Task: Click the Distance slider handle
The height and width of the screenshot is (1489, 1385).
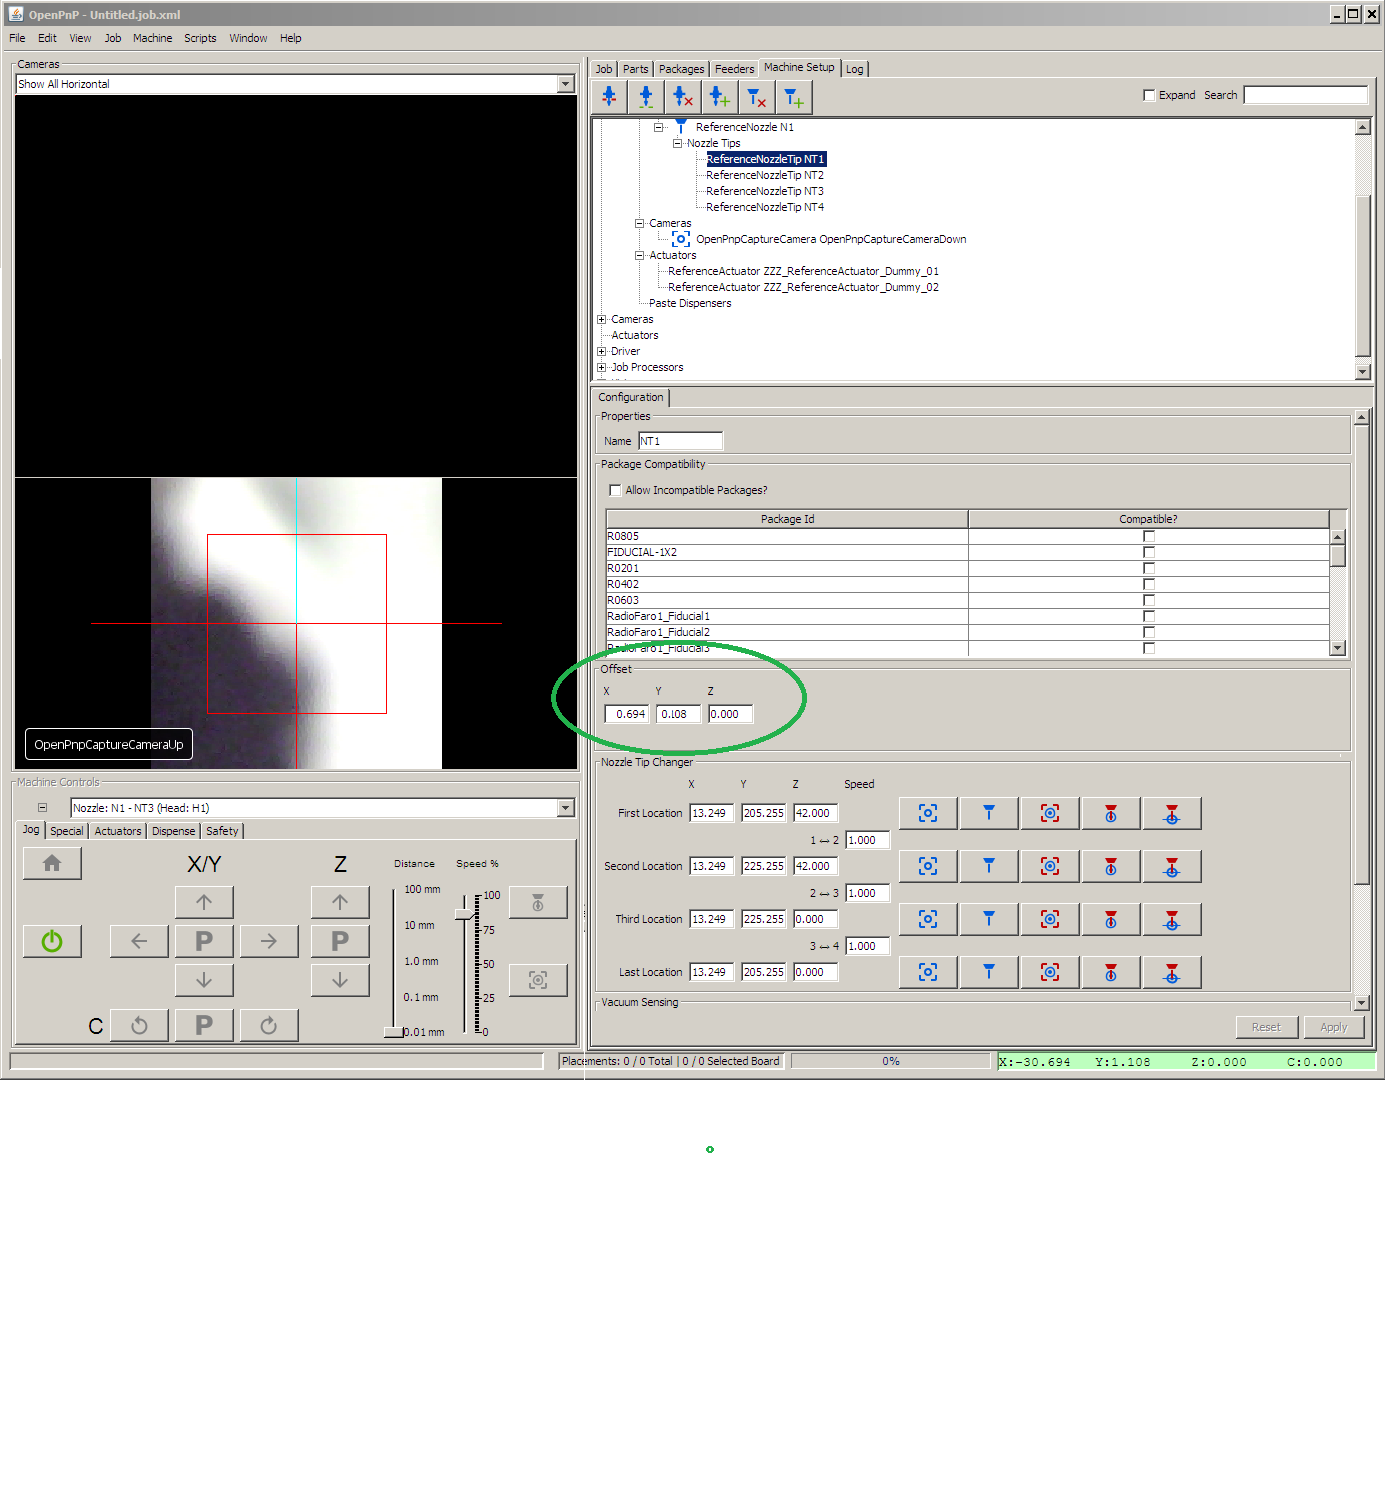Action: coord(395,1032)
